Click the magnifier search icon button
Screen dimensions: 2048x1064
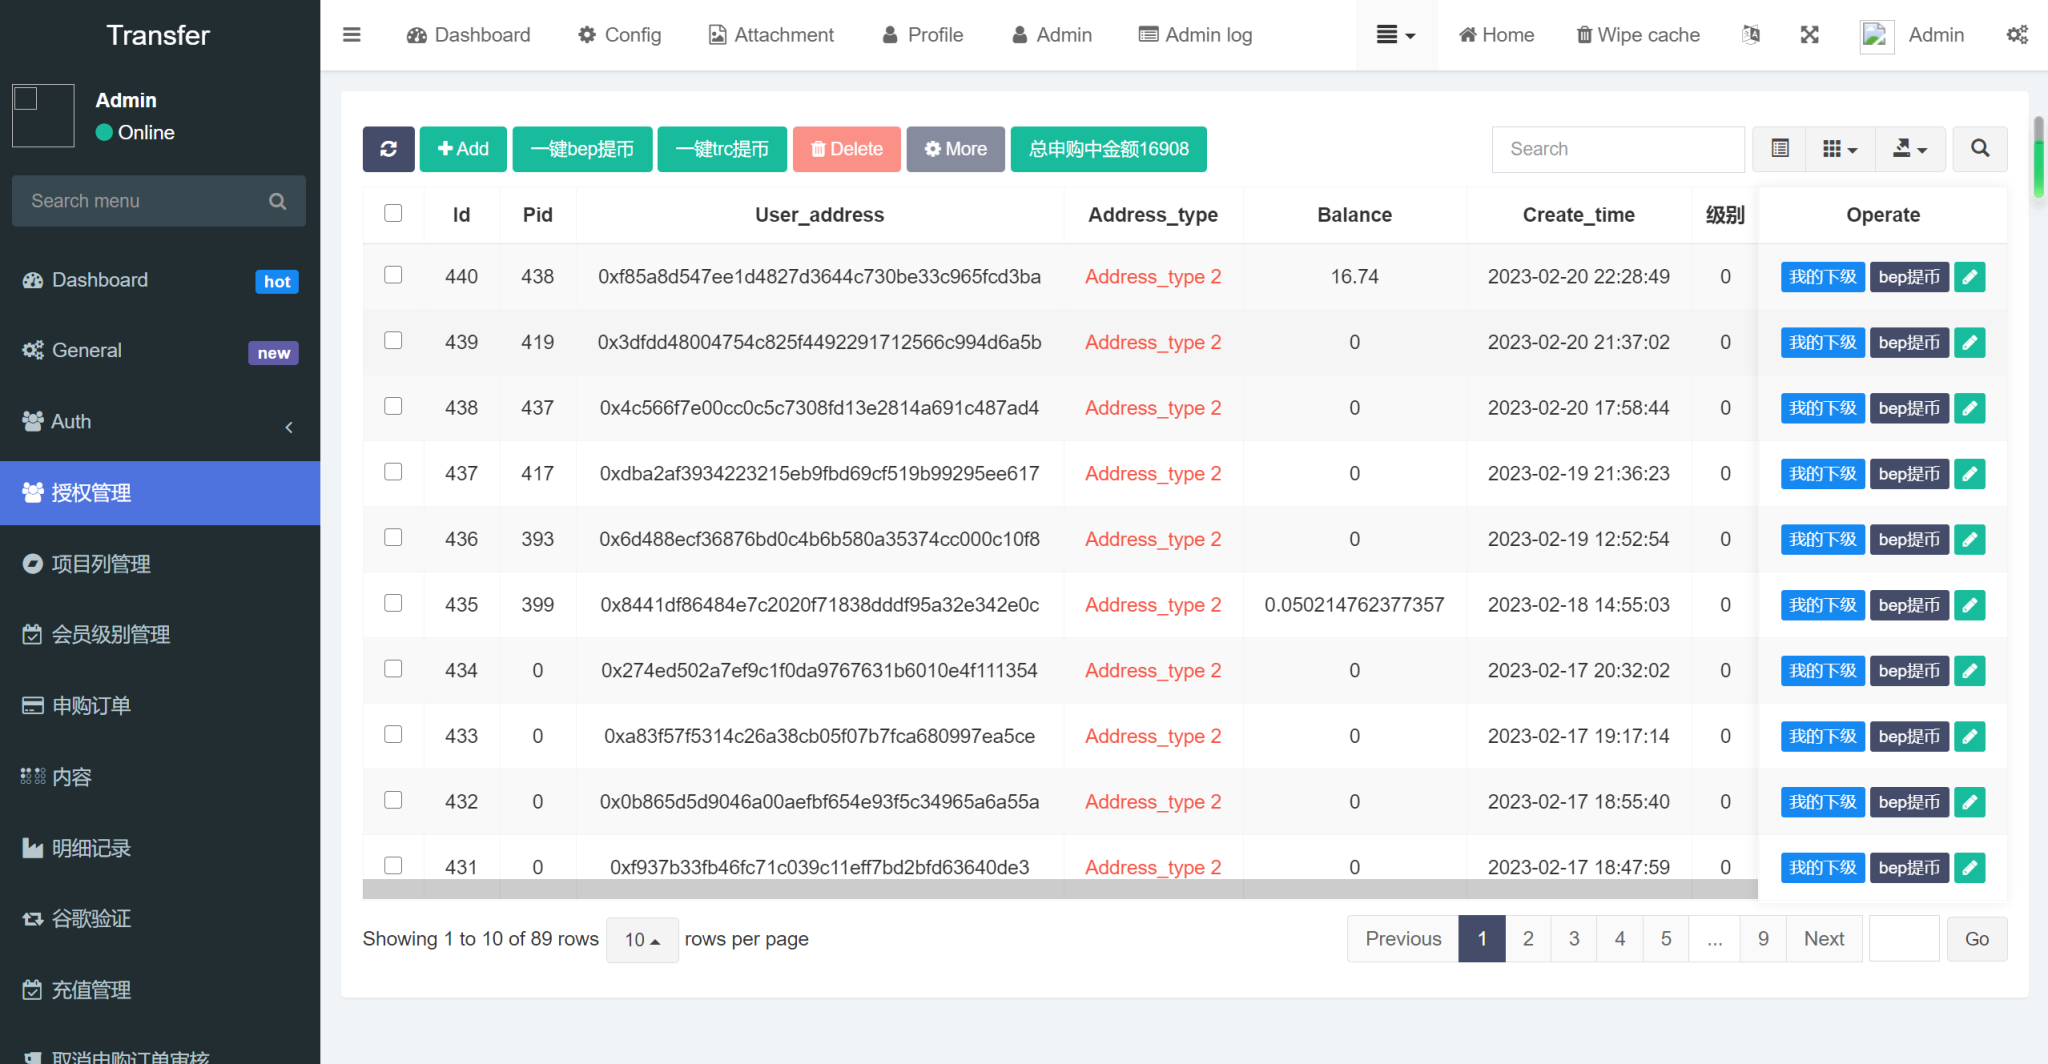(x=1979, y=149)
